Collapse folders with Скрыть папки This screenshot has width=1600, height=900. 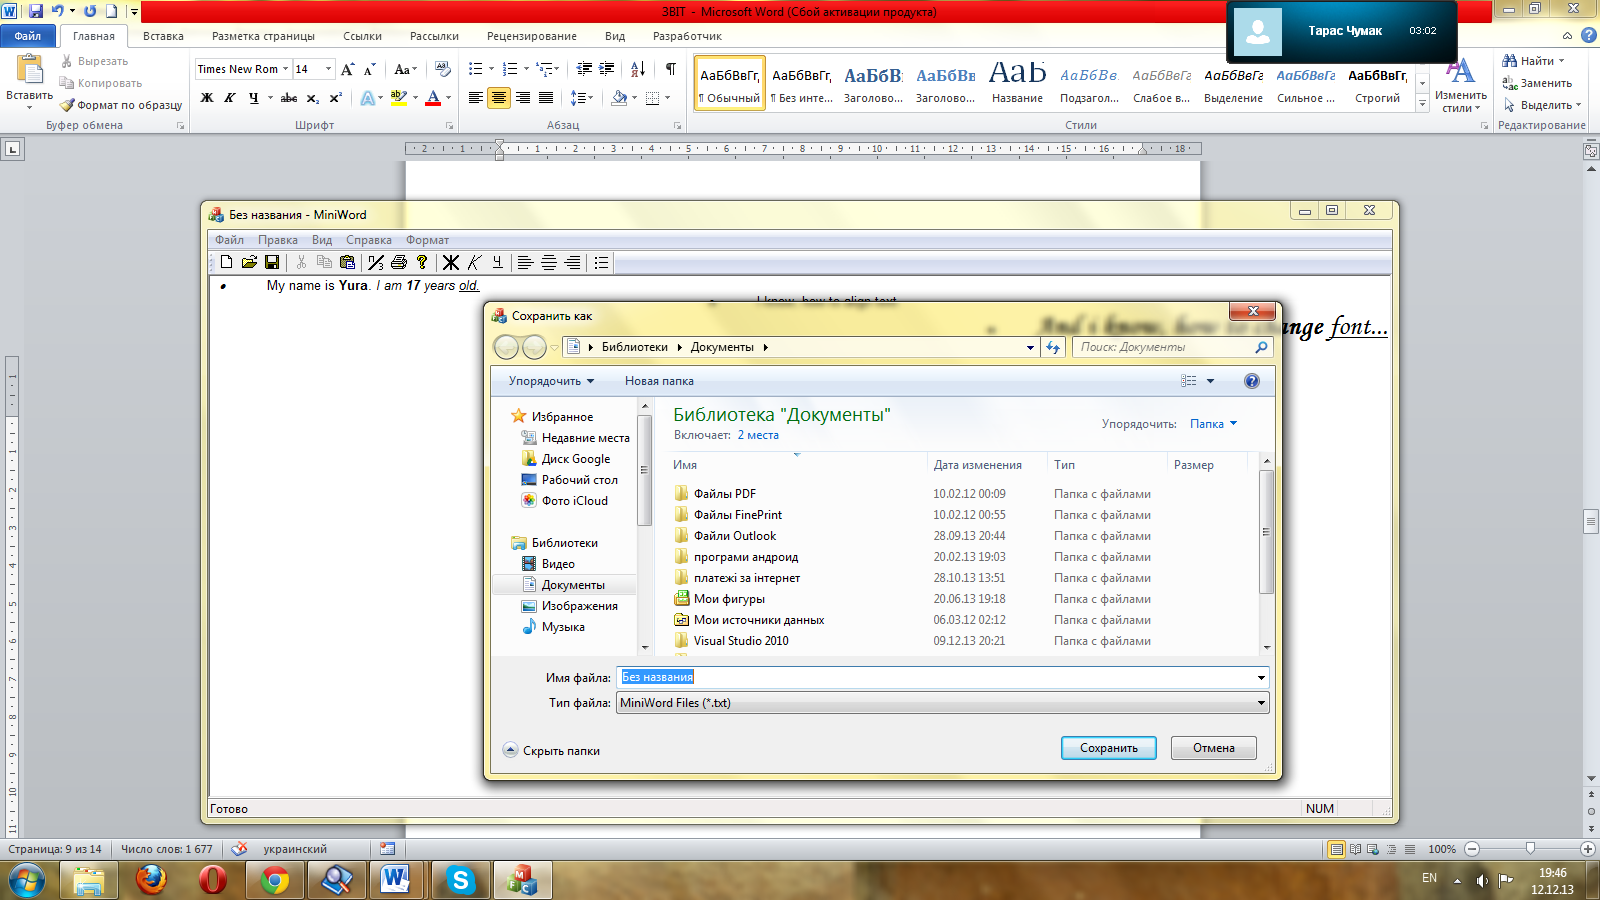(551, 751)
